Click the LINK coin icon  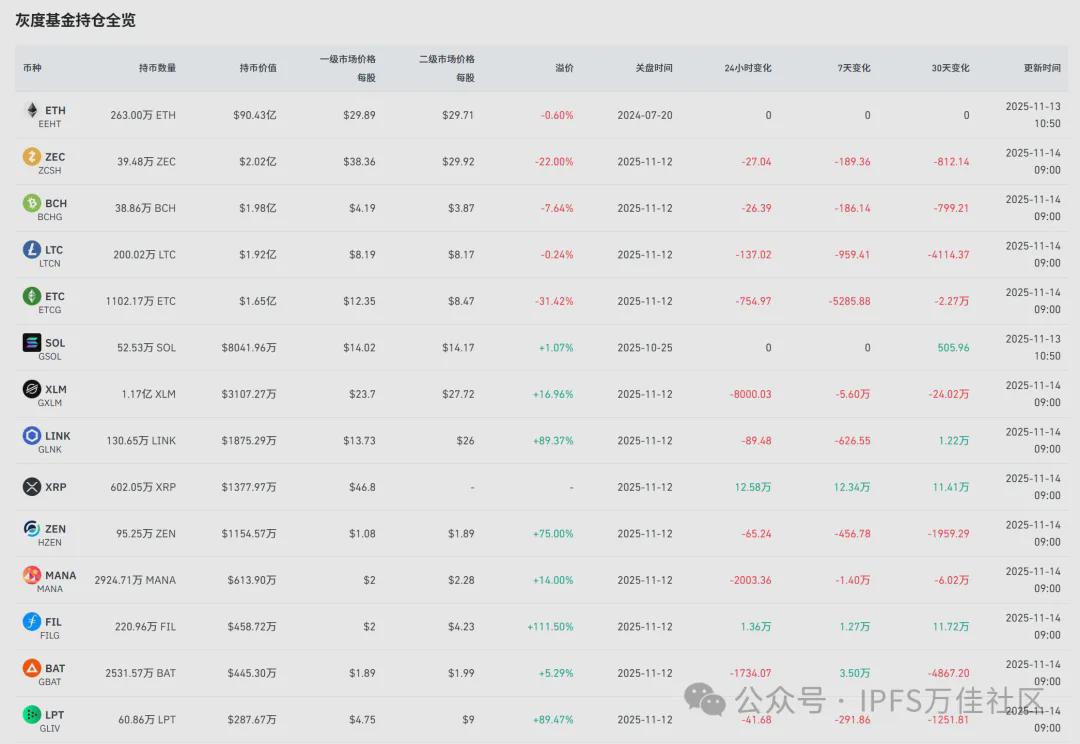[32, 436]
